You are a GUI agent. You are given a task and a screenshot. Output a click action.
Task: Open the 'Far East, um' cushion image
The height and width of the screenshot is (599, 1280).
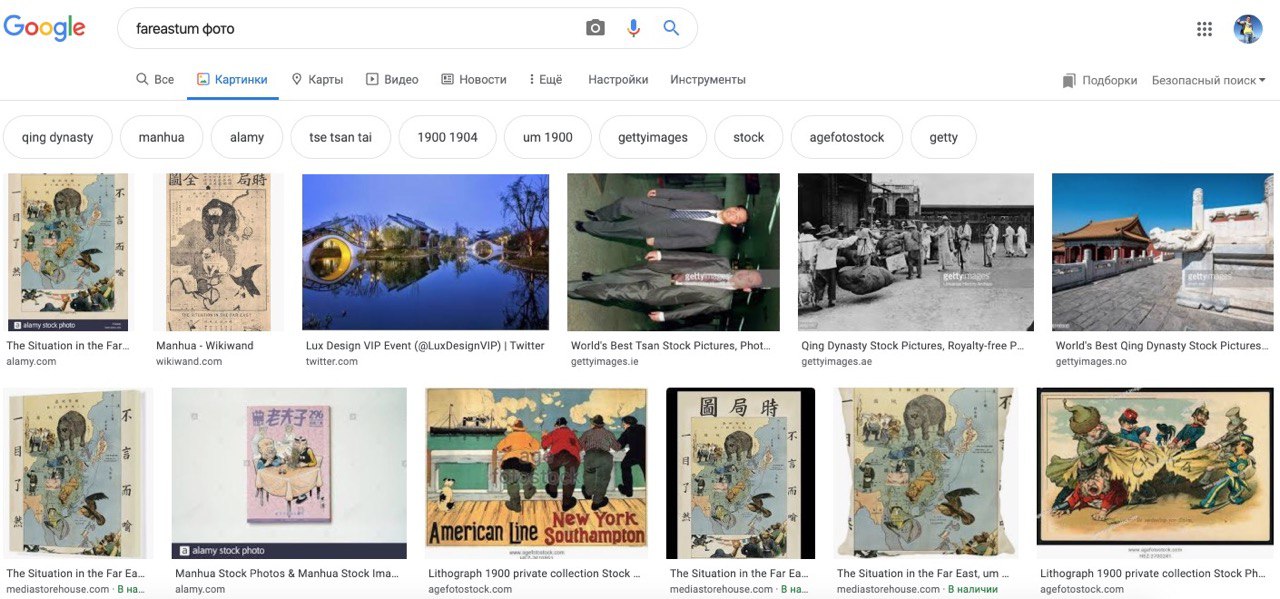tap(926, 473)
